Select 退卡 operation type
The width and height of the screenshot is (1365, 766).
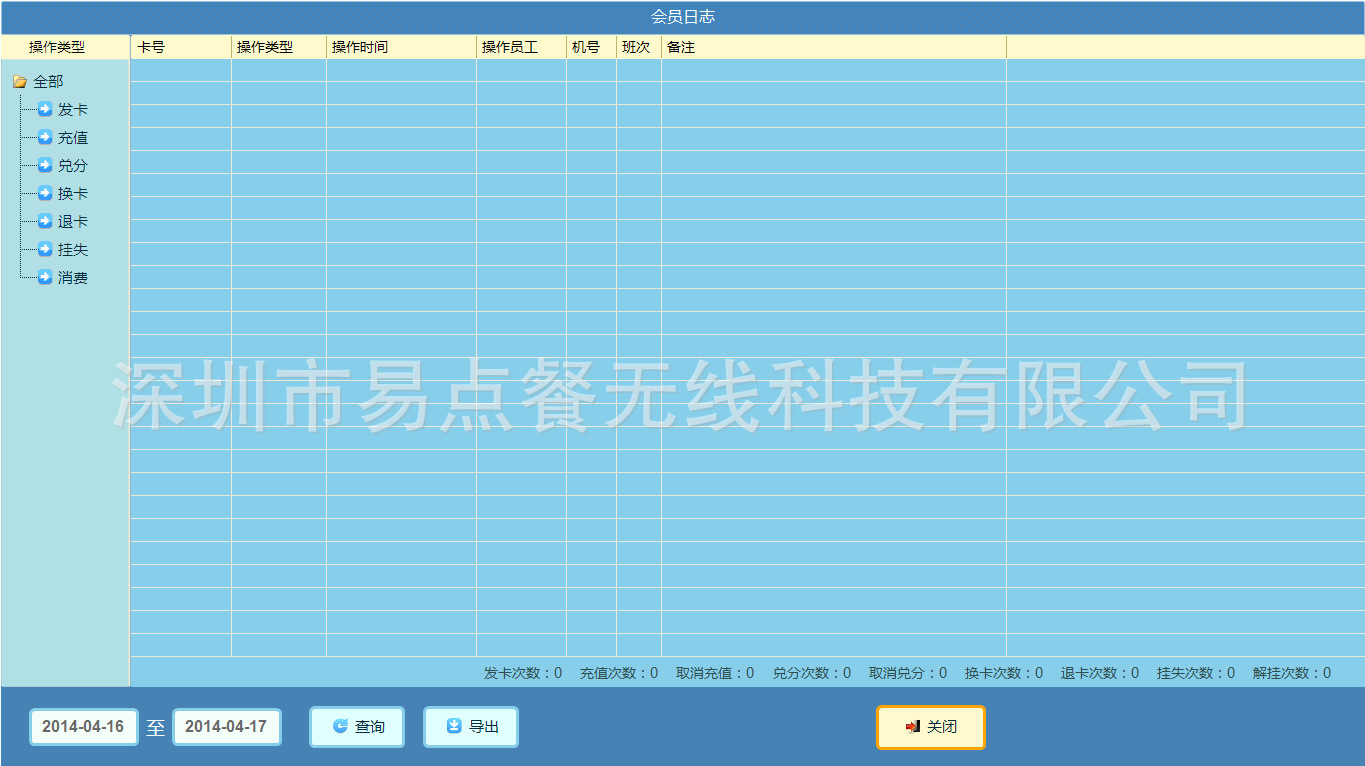pyautogui.click(x=73, y=222)
